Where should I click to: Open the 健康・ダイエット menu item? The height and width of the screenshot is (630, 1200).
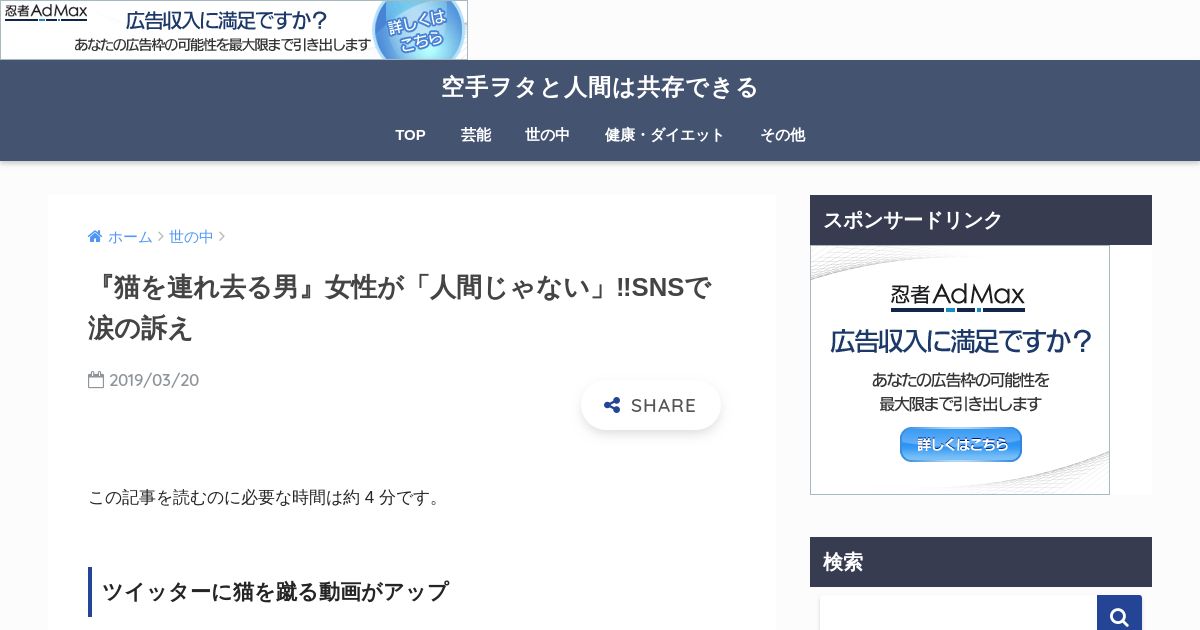coord(665,135)
